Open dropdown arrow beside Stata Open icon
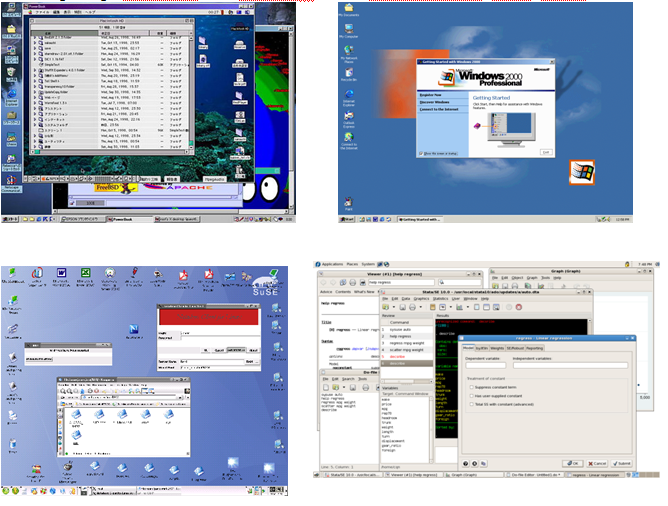668x506 pixels. coord(394,307)
